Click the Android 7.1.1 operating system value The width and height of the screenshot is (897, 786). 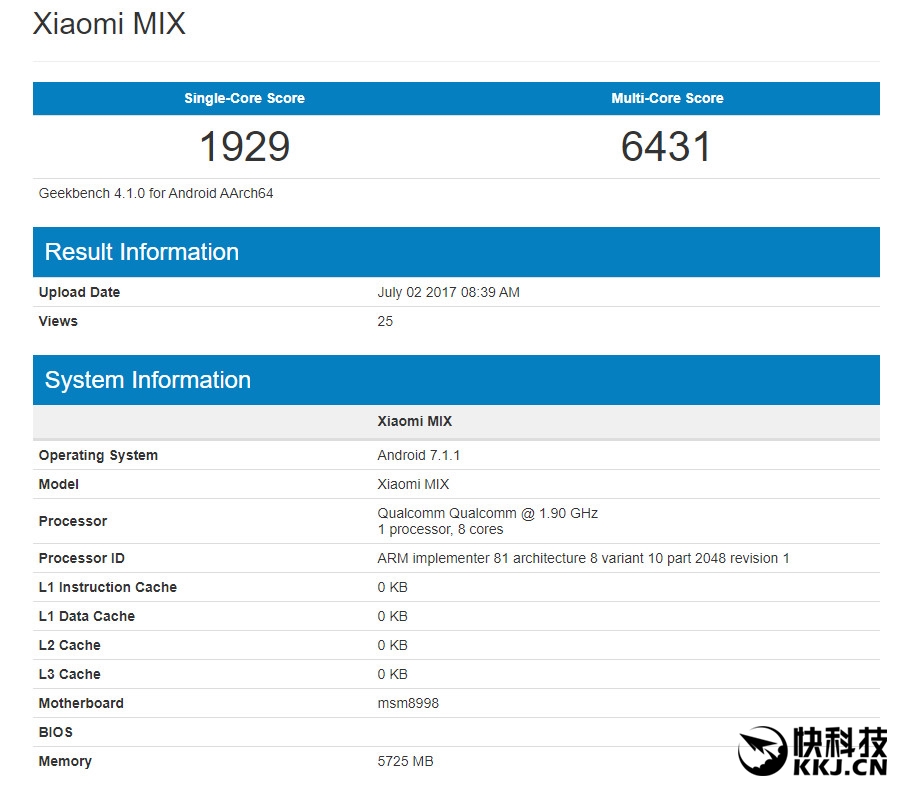(418, 455)
